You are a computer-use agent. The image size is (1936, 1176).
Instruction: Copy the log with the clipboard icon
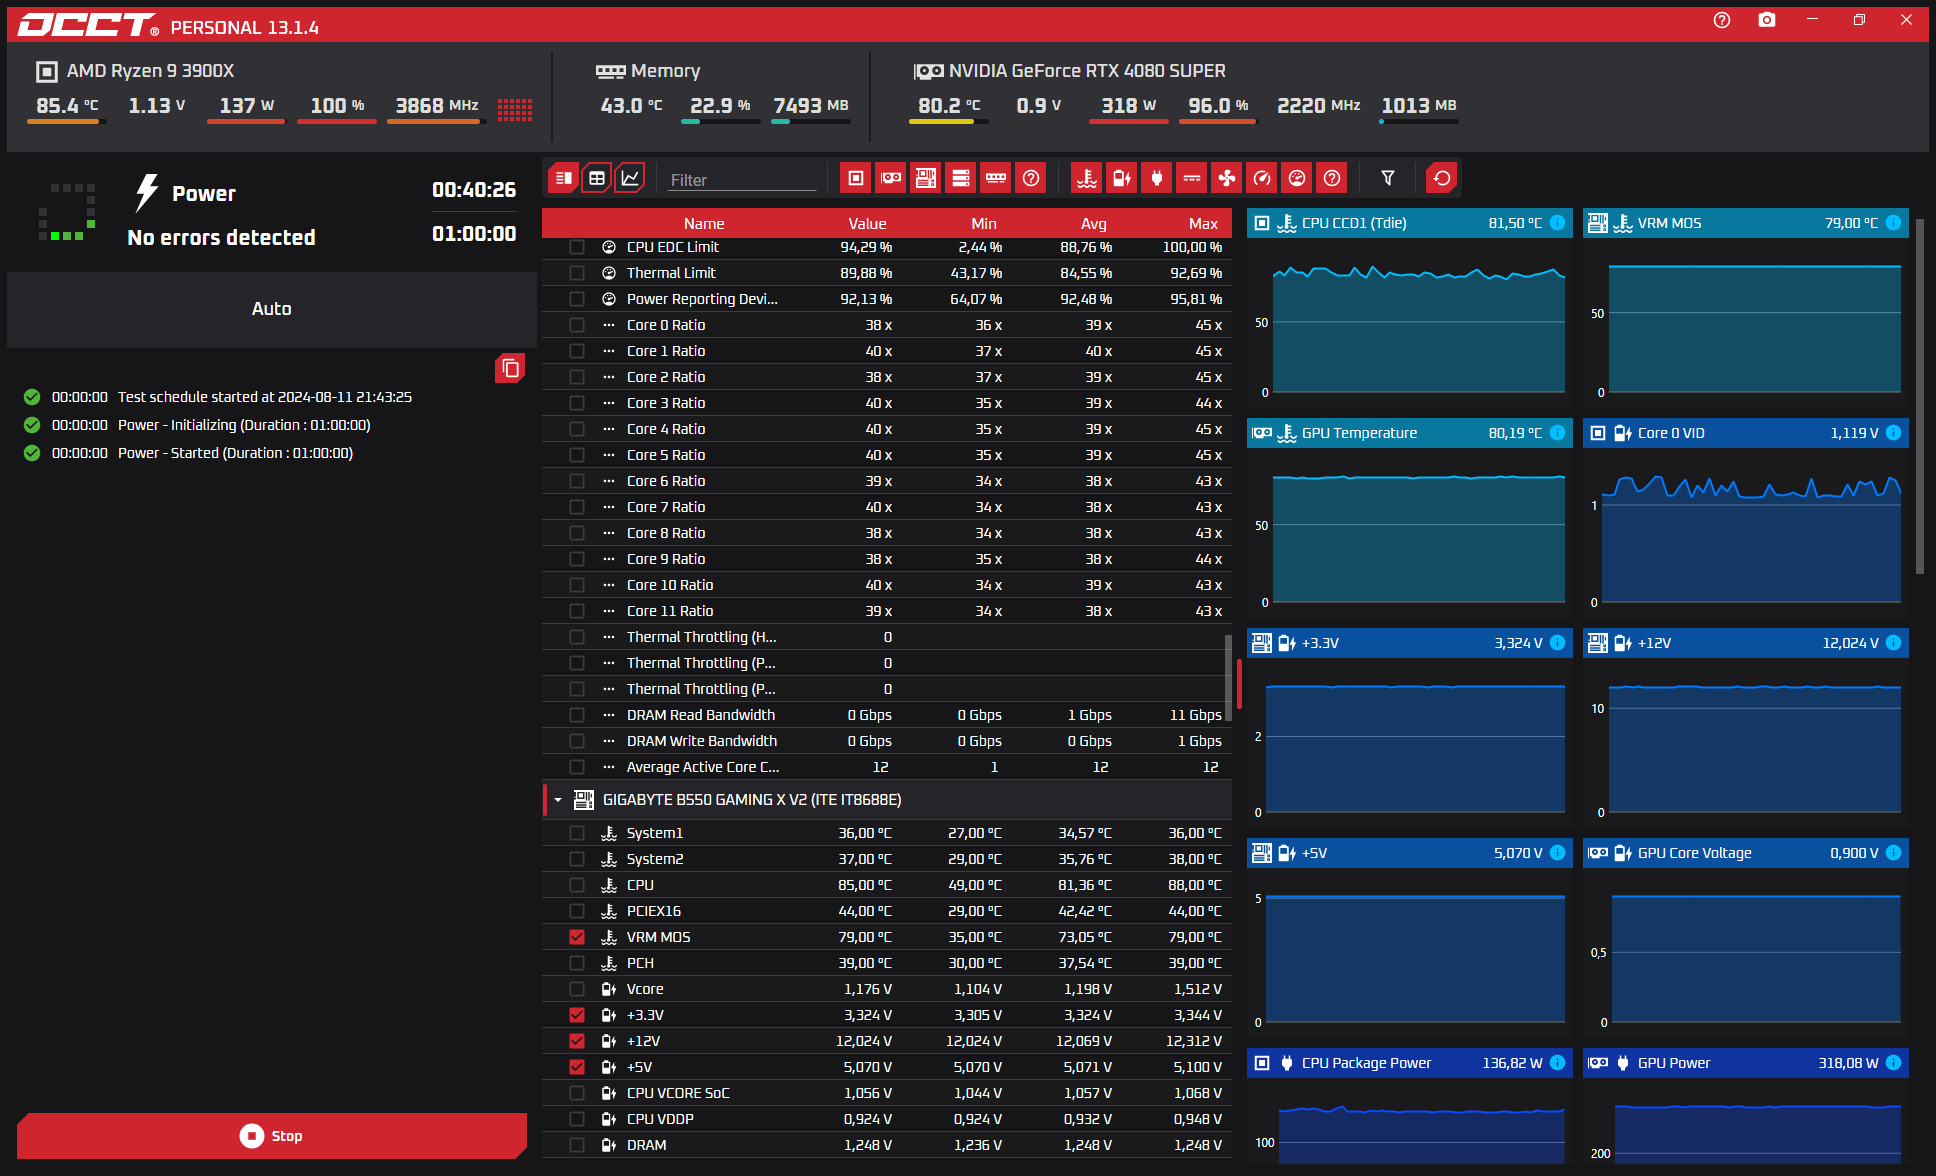[x=510, y=368]
